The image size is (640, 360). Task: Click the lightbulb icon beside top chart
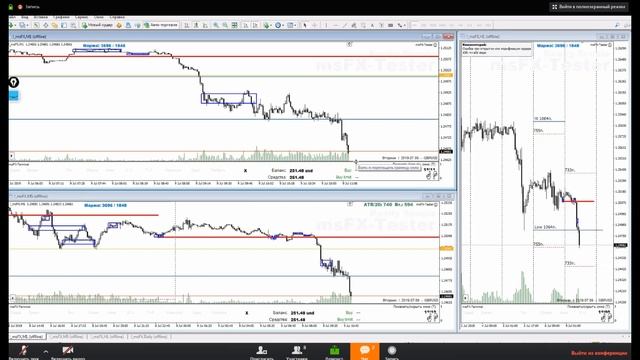[x=13, y=82]
